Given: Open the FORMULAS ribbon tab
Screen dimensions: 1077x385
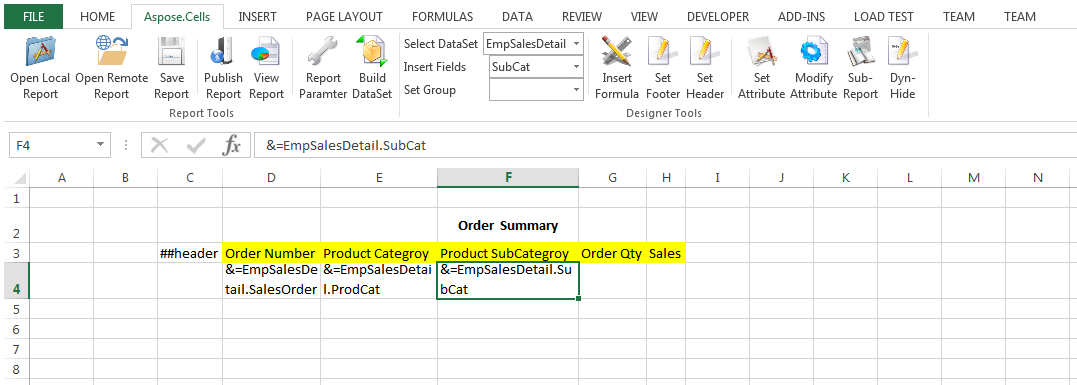Looking at the screenshot, I should tap(442, 16).
